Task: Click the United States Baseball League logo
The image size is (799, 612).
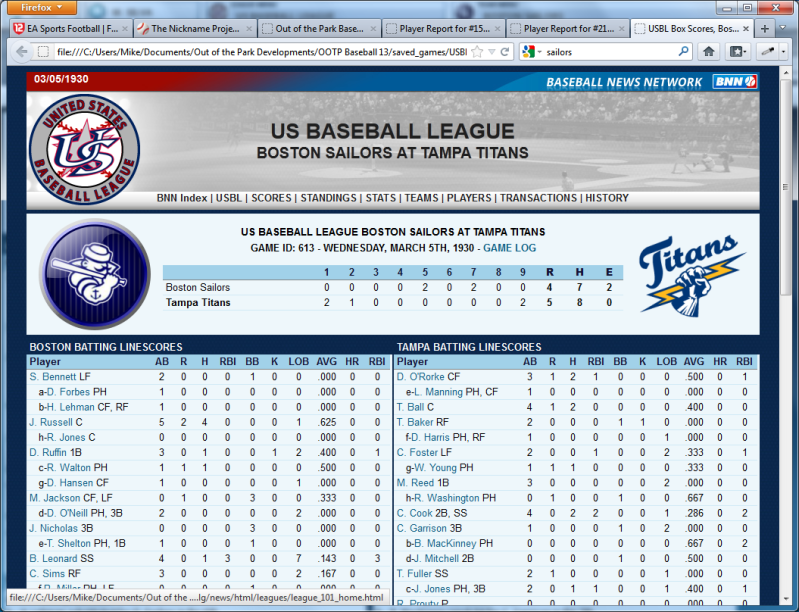Action: click(x=83, y=150)
